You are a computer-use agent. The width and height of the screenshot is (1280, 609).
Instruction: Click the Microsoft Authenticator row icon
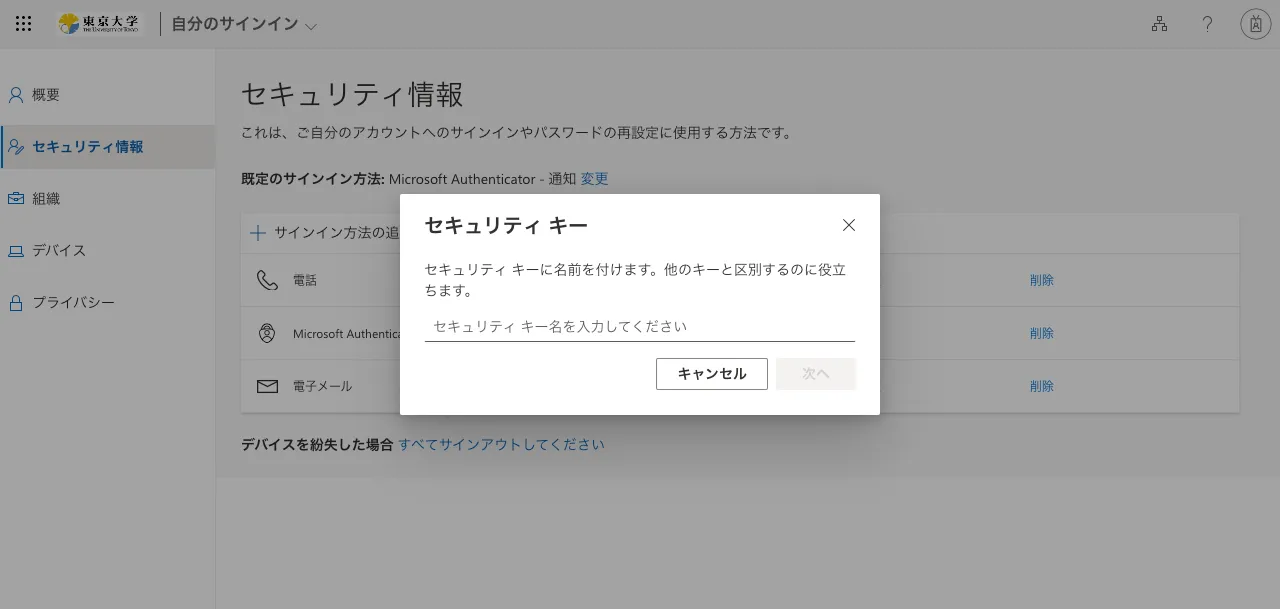pos(267,333)
